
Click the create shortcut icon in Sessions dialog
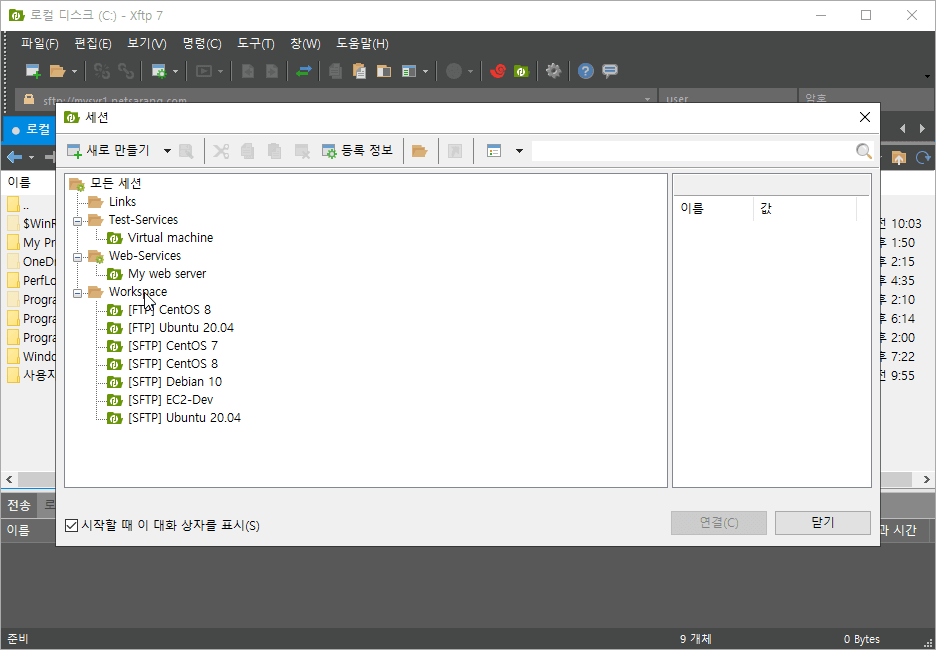click(x=455, y=151)
